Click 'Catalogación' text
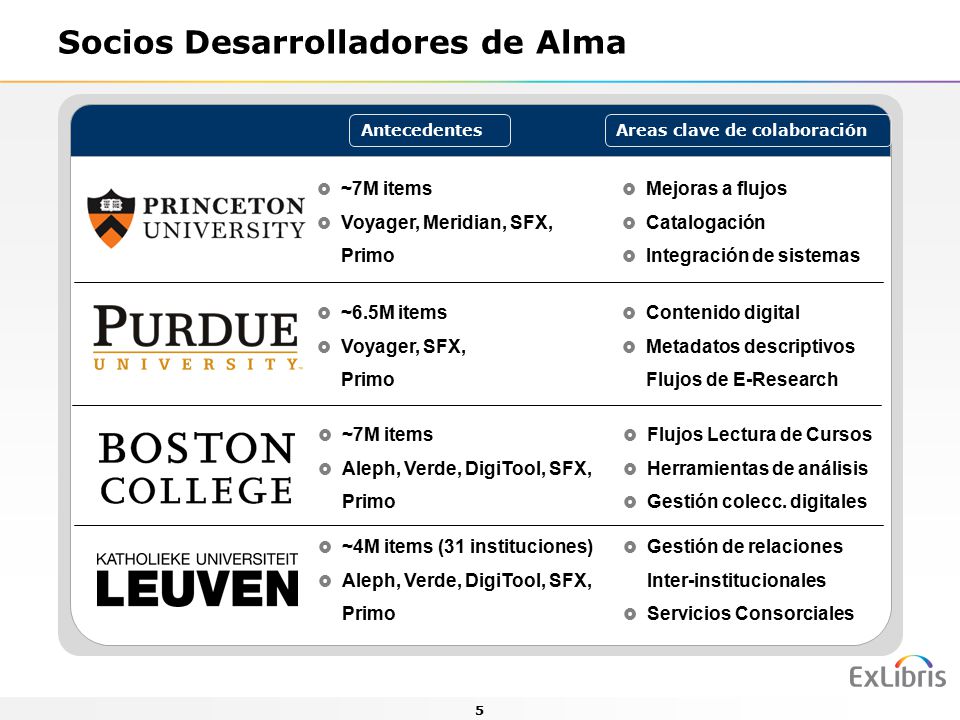The width and height of the screenshot is (960, 720). pyautogui.click(x=705, y=222)
